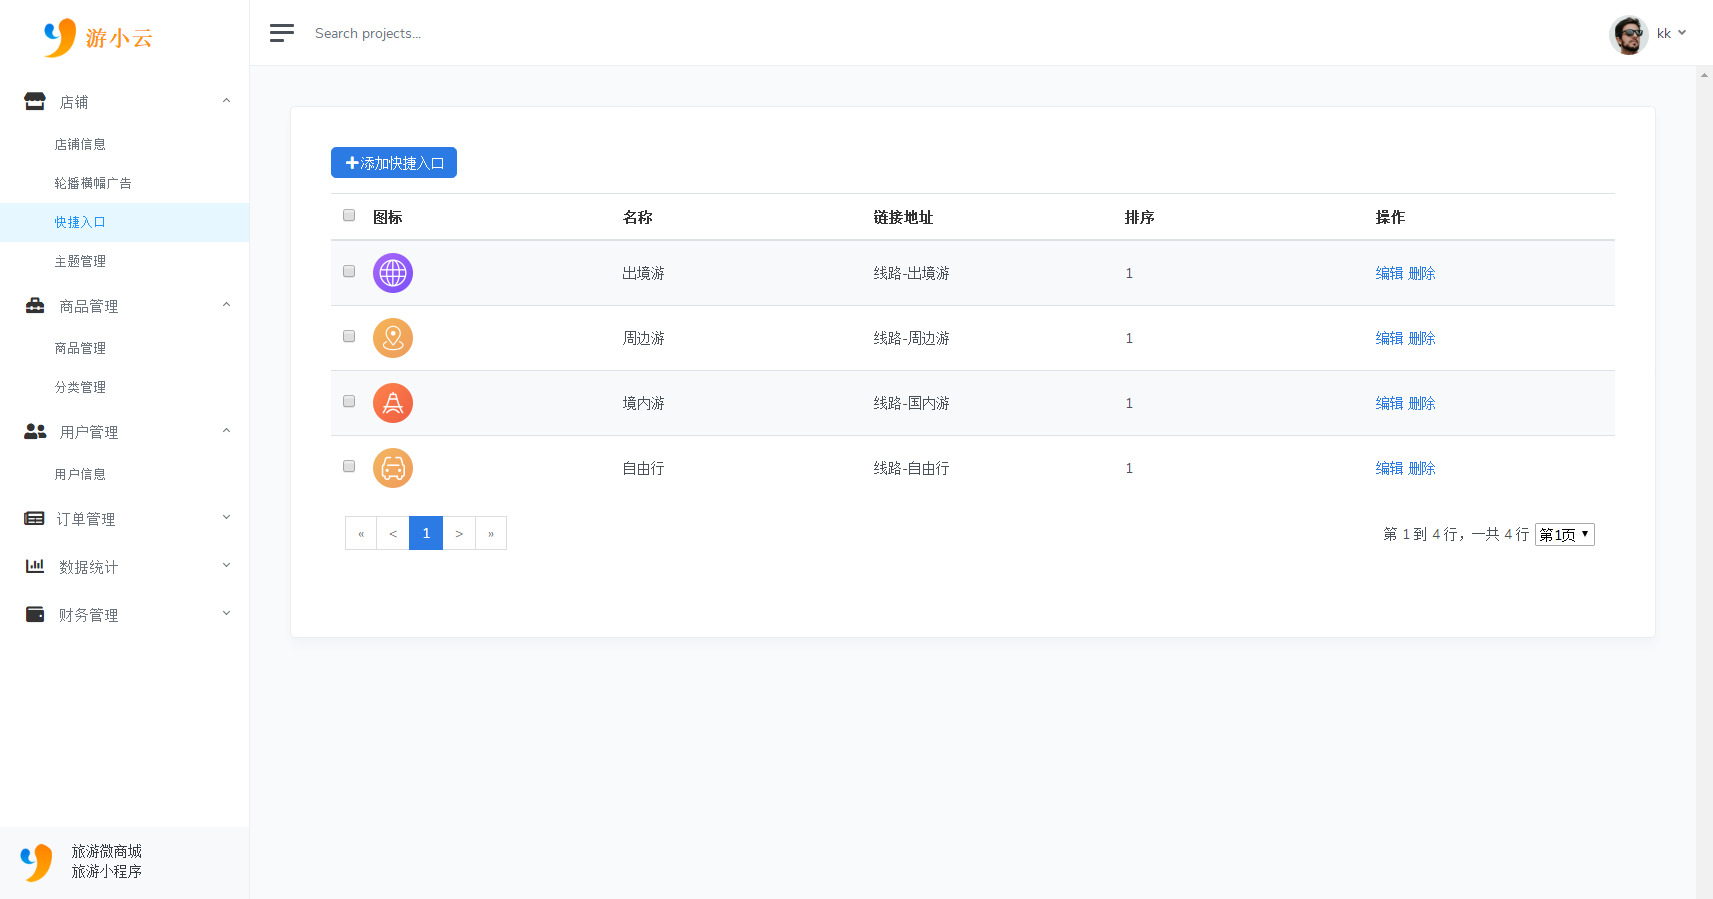Click the kk user avatar

(x=1629, y=34)
